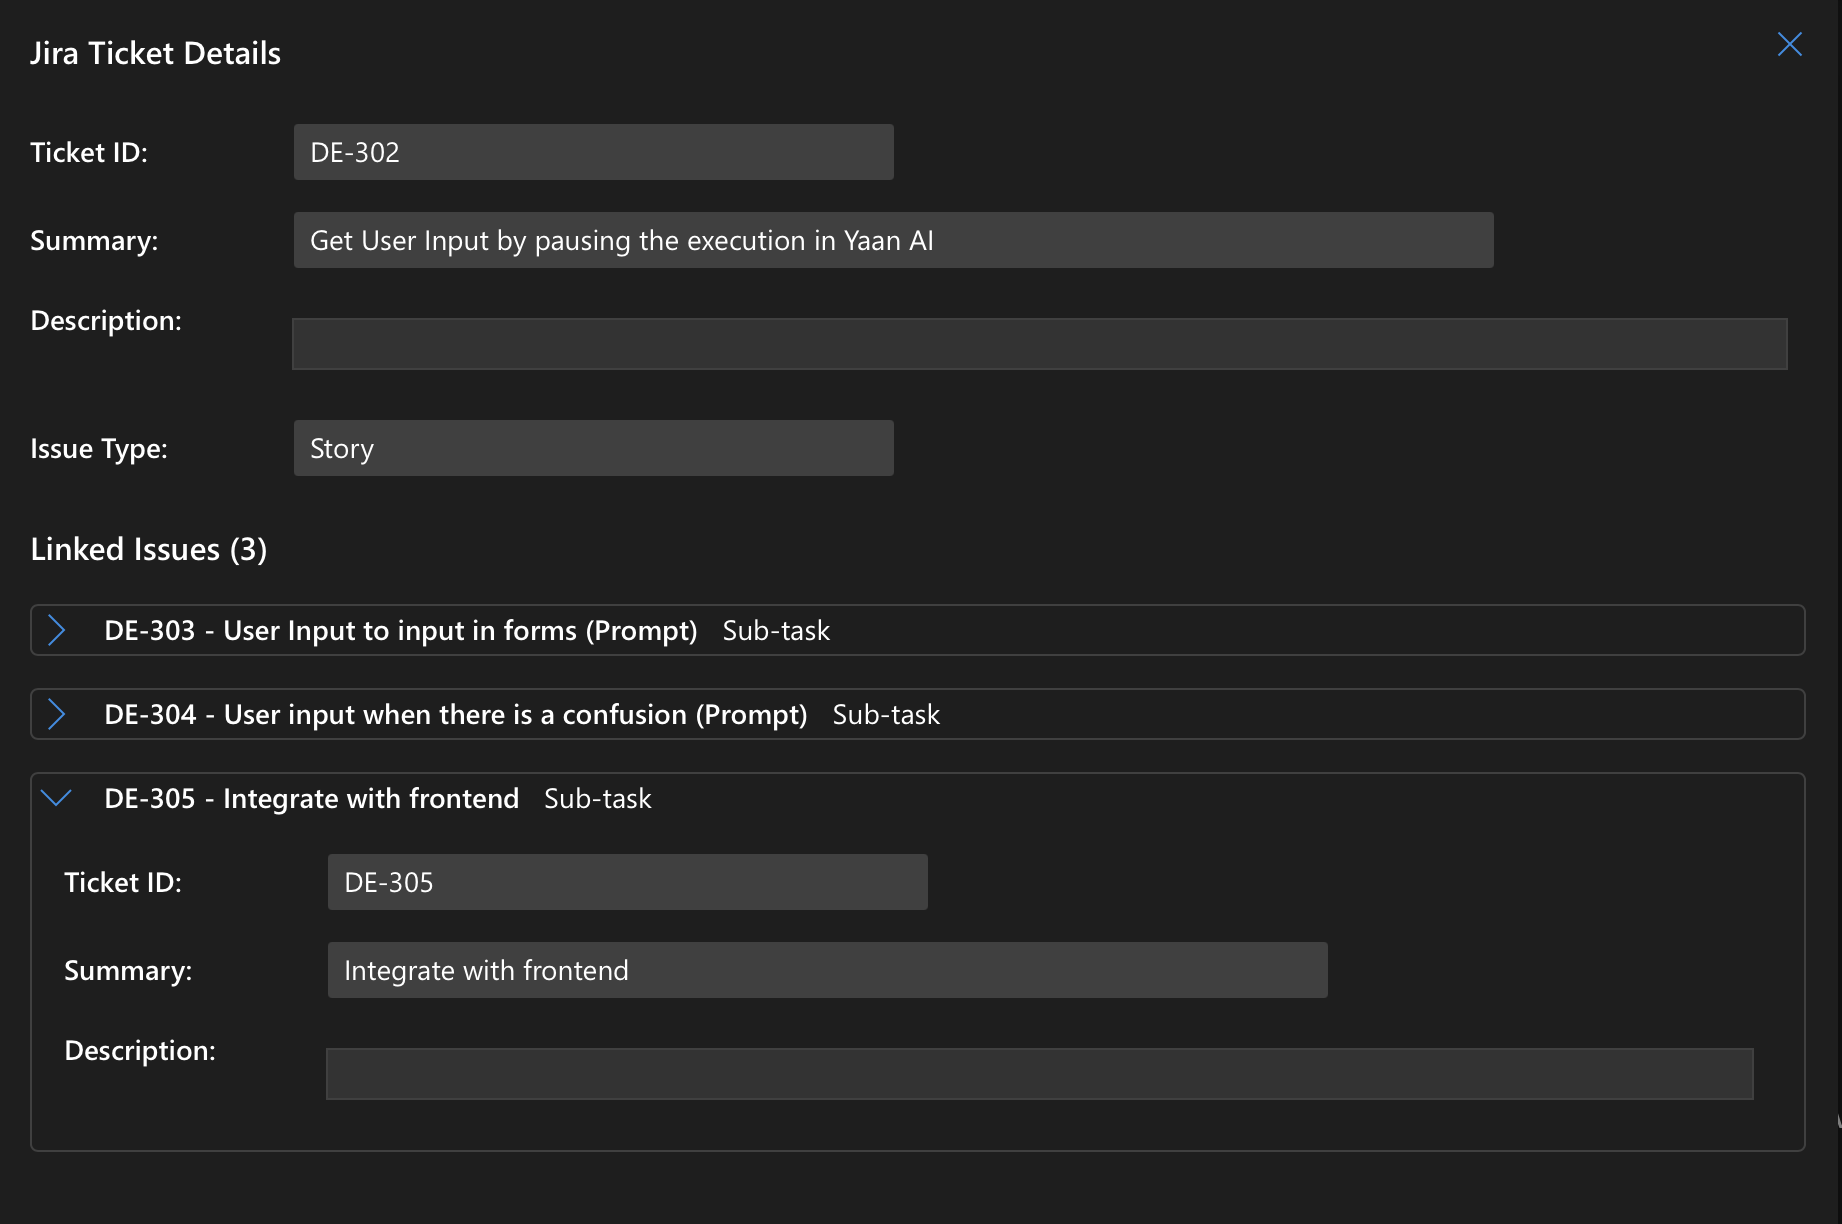Image resolution: width=1842 pixels, height=1224 pixels.
Task: Click the 'Issue Type:' label
Action: pyautogui.click(x=99, y=448)
